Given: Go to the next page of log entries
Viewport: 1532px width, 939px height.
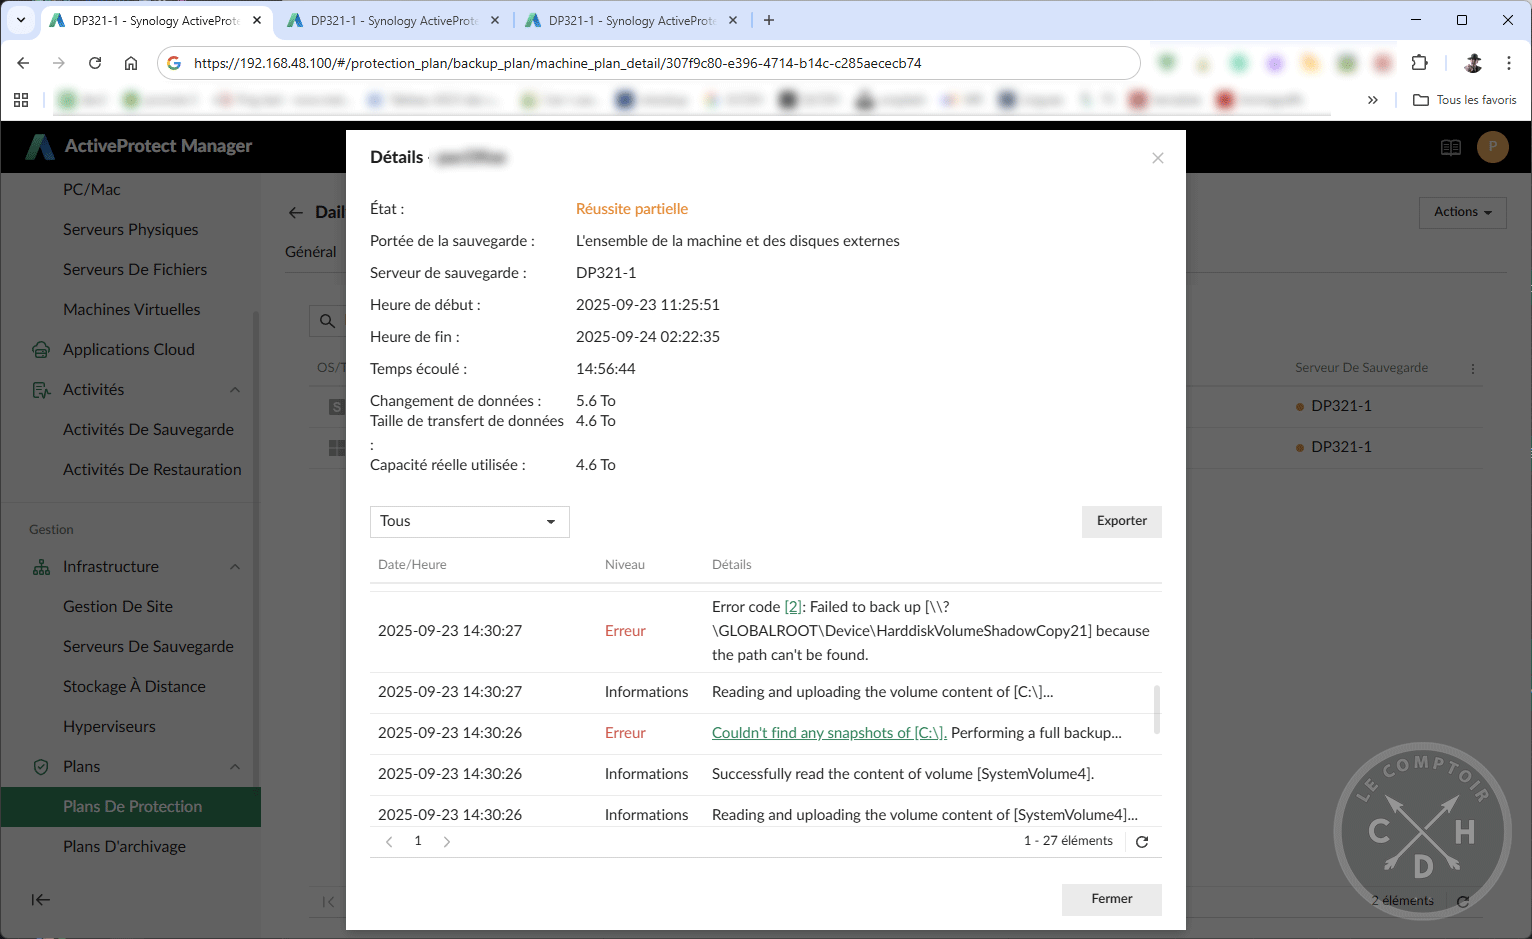Looking at the screenshot, I should click(x=447, y=841).
